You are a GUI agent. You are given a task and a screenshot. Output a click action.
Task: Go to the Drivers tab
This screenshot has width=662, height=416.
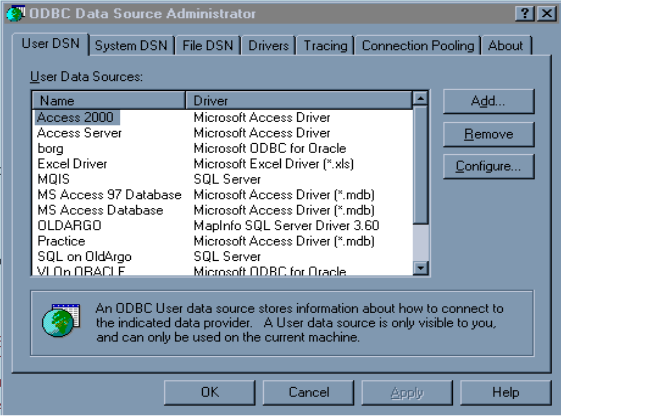(x=268, y=45)
